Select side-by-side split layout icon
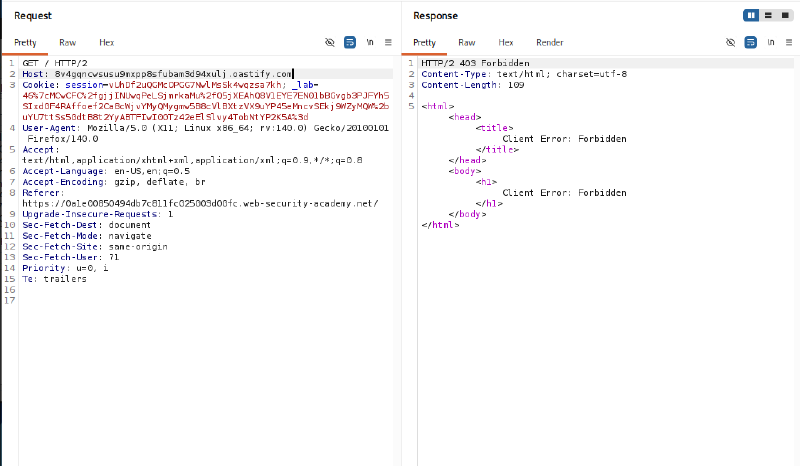 (751, 15)
